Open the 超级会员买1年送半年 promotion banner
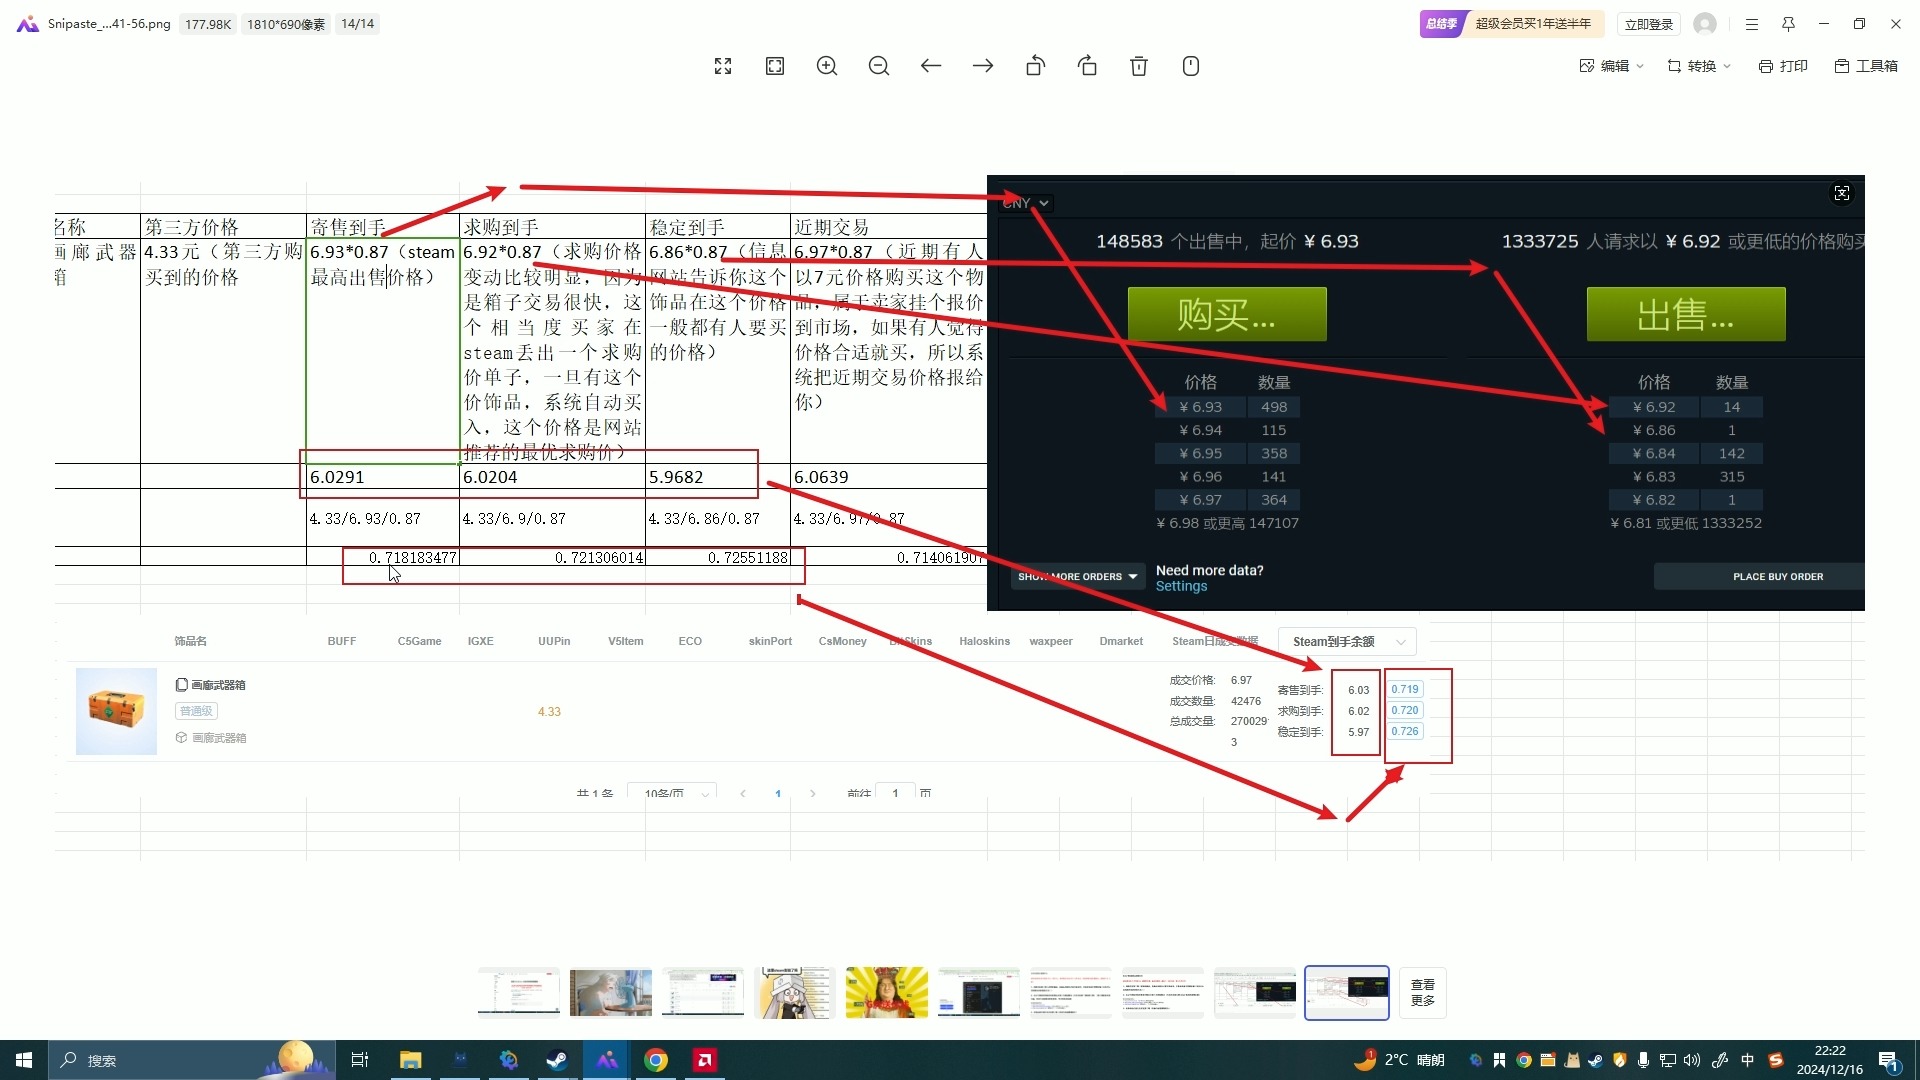This screenshot has width=1920, height=1080. tap(1512, 24)
